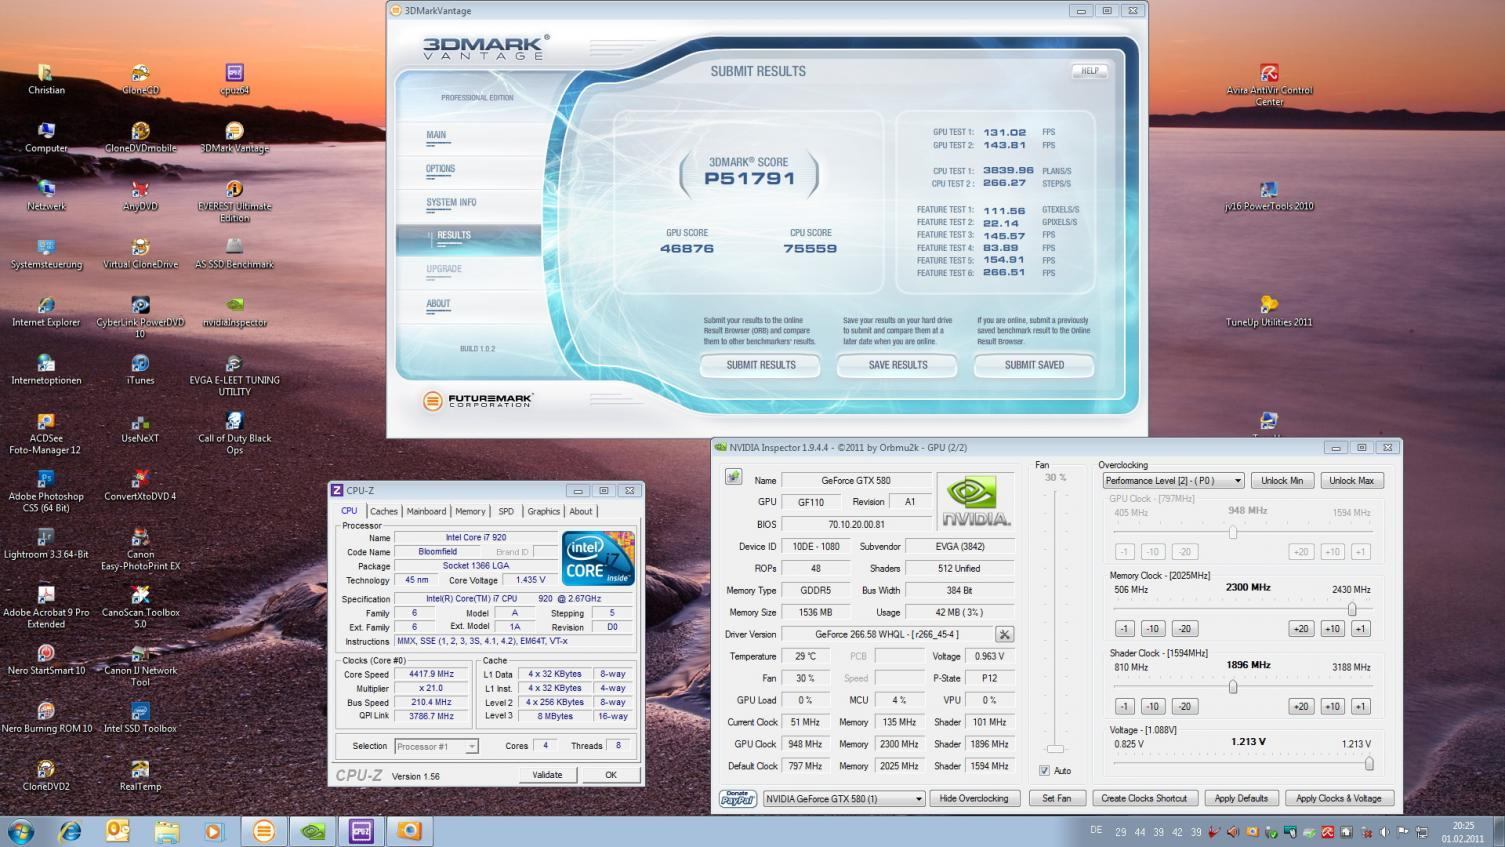Open the CloneCD desktop icon
This screenshot has height=847, width=1505.
tap(140, 79)
